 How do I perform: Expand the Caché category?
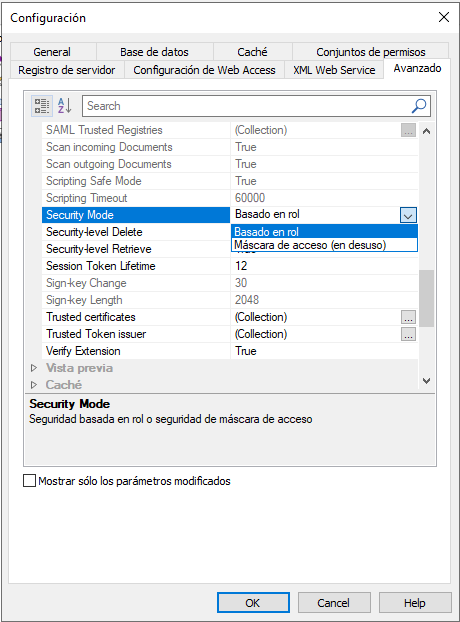tap(34, 385)
